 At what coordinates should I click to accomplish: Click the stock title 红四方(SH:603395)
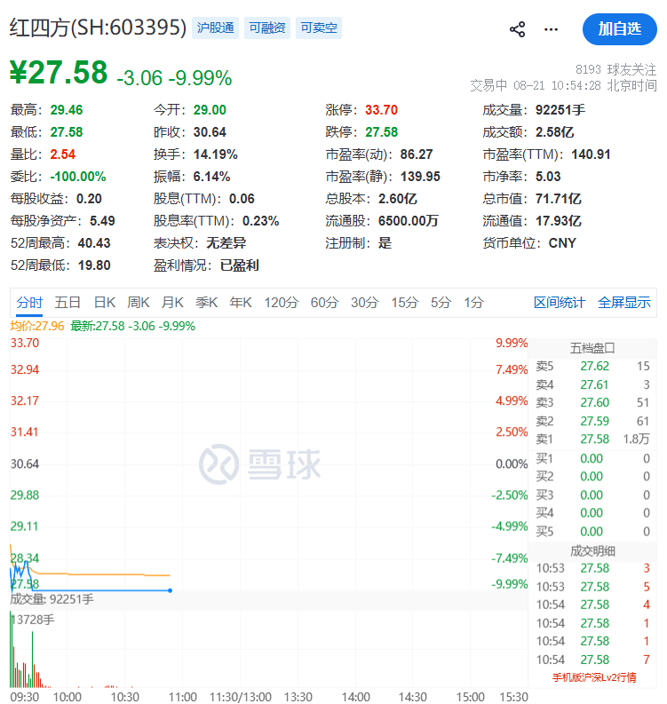click(98, 28)
